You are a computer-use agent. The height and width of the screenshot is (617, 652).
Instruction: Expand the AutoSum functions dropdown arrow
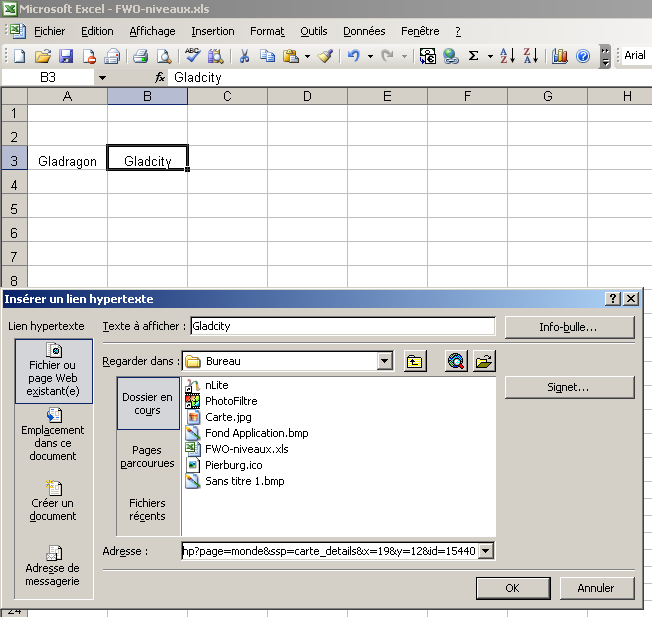click(x=490, y=56)
